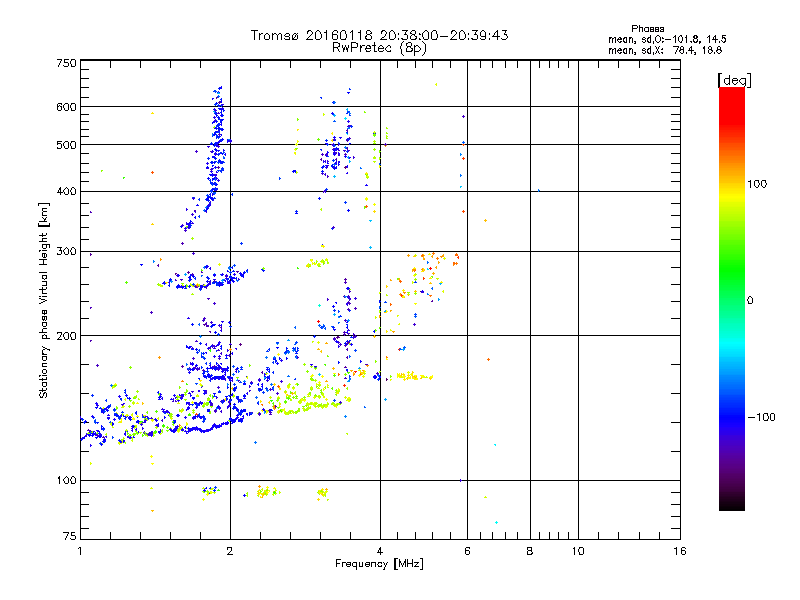The height and width of the screenshot is (600, 800).
Task: Click x-axis tick label '8'
Action: pyautogui.click(x=530, y=551)
